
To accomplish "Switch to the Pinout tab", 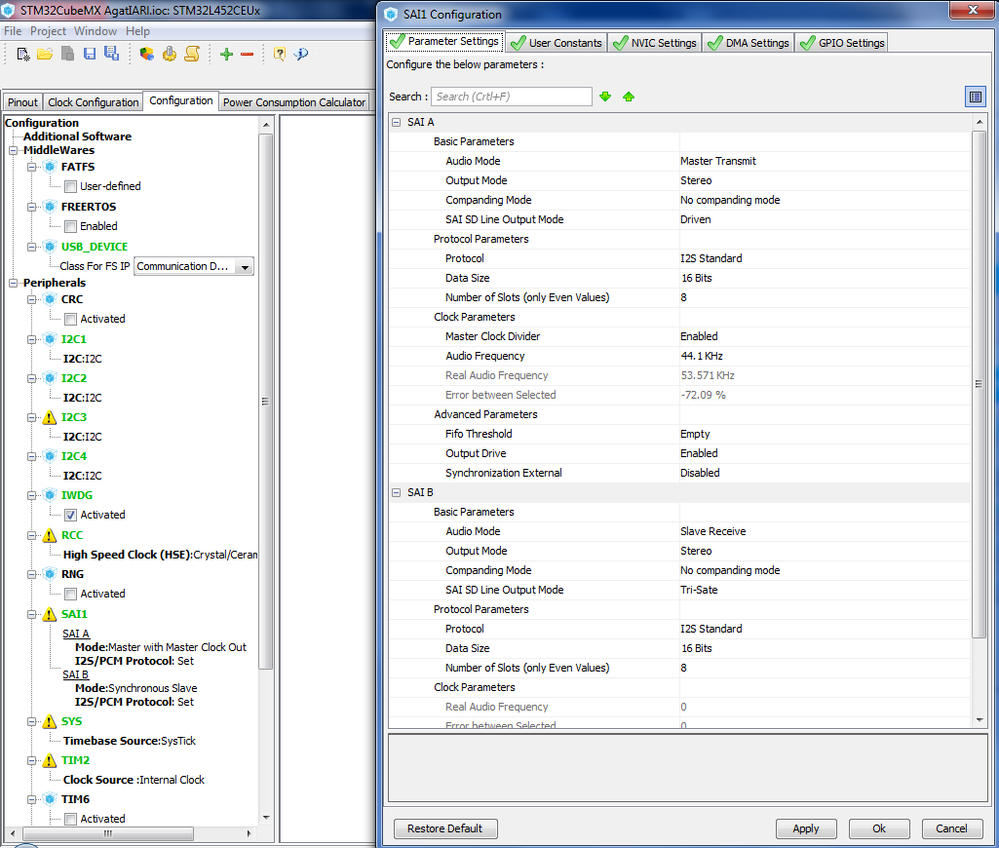I will (23, 102).
